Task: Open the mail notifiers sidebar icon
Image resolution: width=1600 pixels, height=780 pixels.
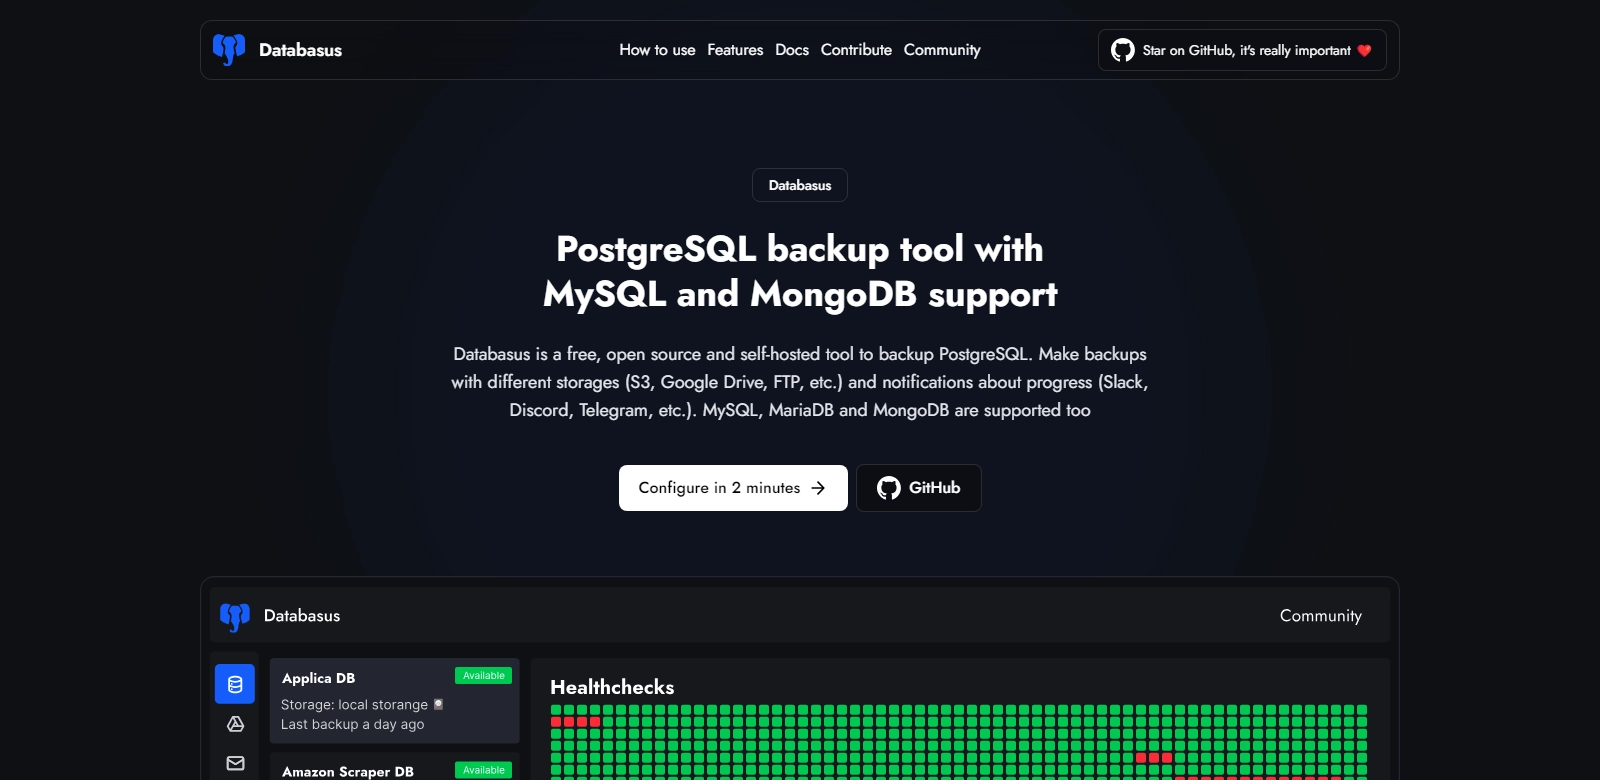Action: pyautogui.click(x=235, y=763)
